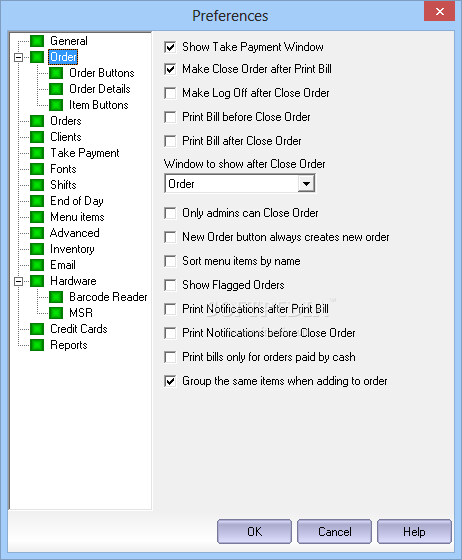Click the green icon beside General

(x=37, y=41)
